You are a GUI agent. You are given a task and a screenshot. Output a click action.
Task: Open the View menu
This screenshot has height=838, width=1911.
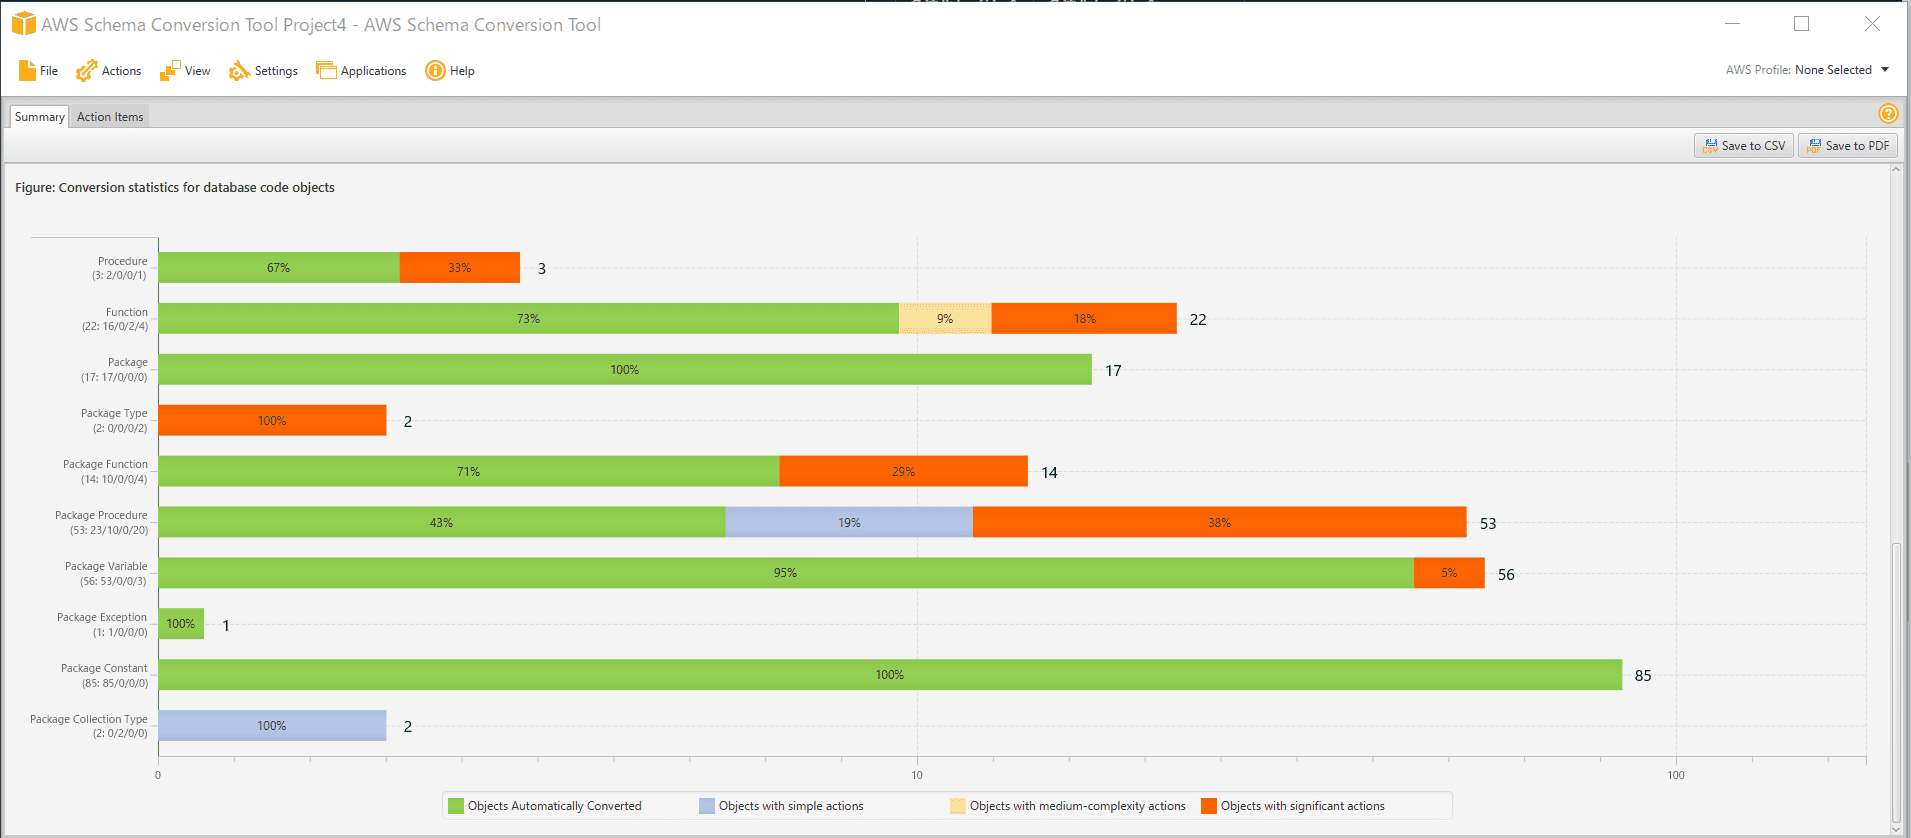tap(185, 71)
